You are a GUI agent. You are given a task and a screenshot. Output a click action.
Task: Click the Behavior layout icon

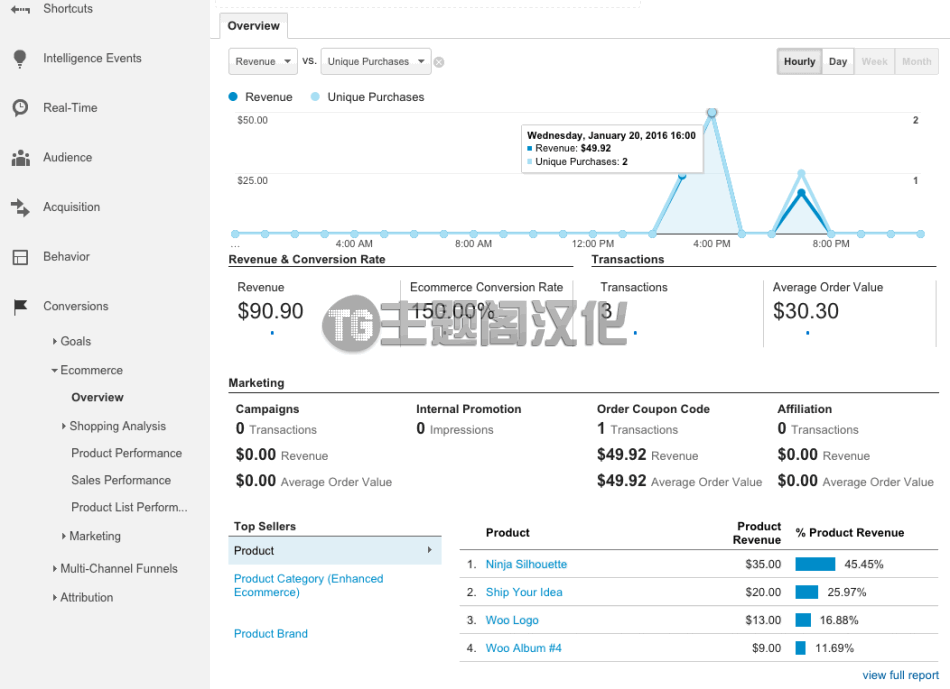coord(20,257)
